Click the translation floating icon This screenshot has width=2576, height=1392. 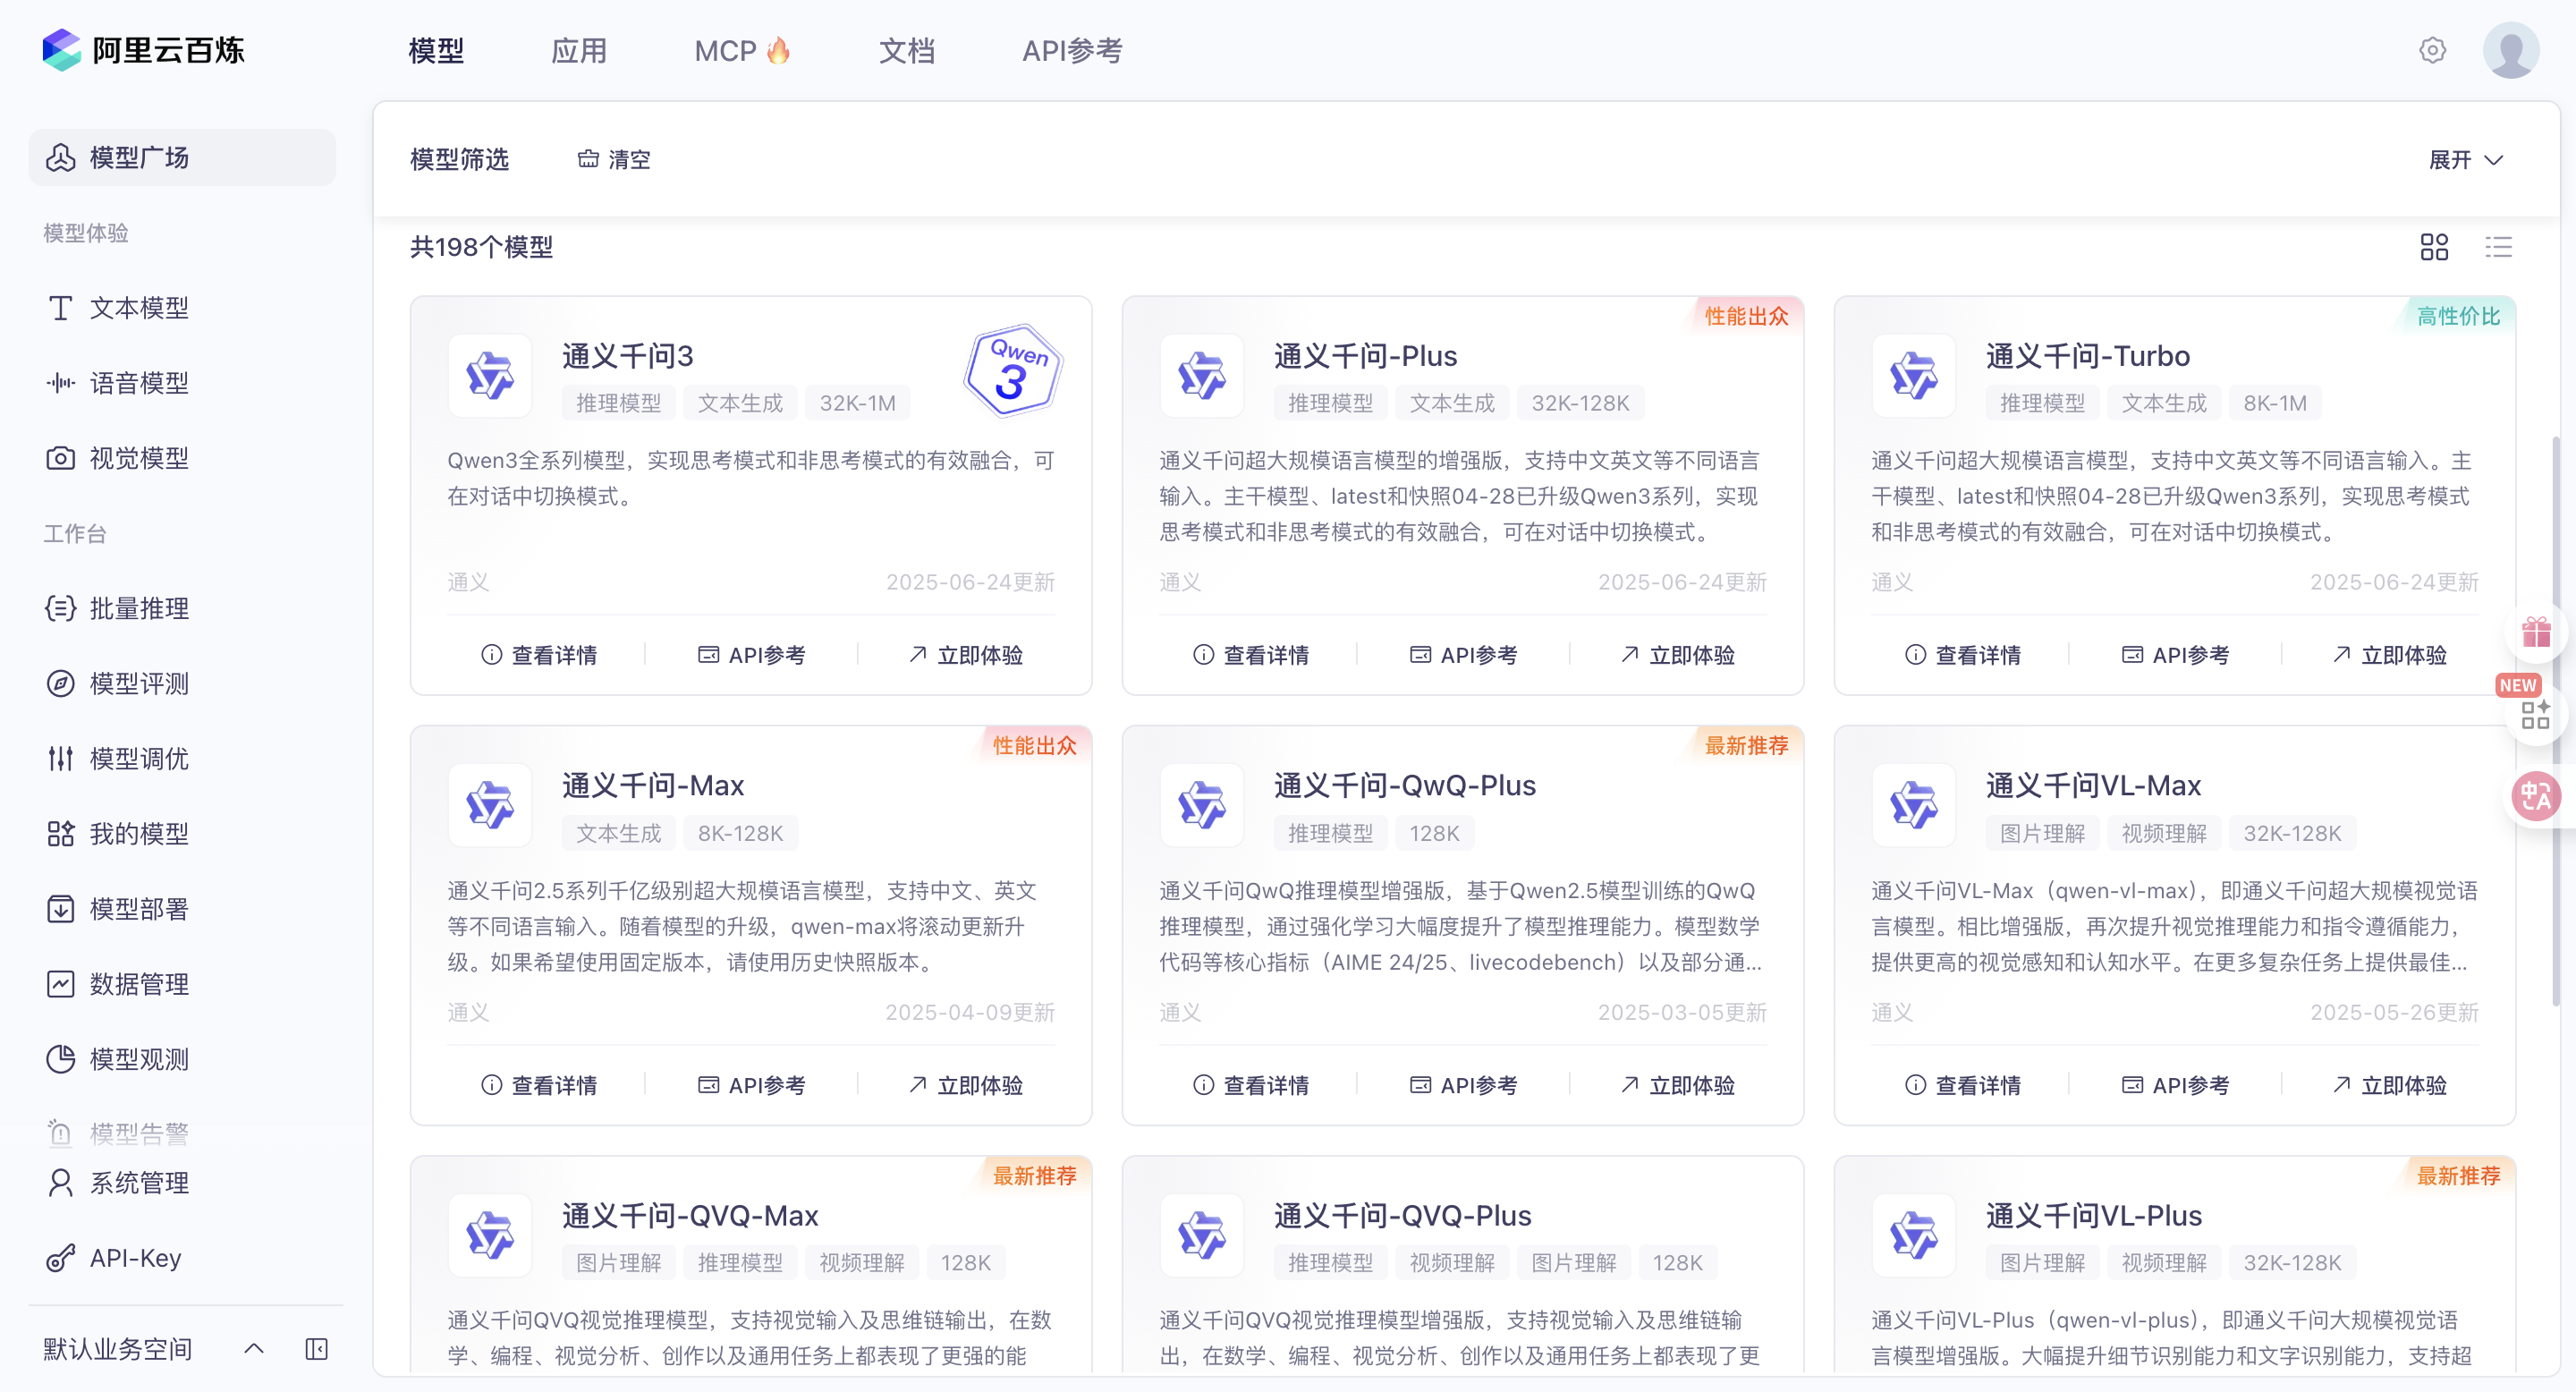click(2535, 796)
